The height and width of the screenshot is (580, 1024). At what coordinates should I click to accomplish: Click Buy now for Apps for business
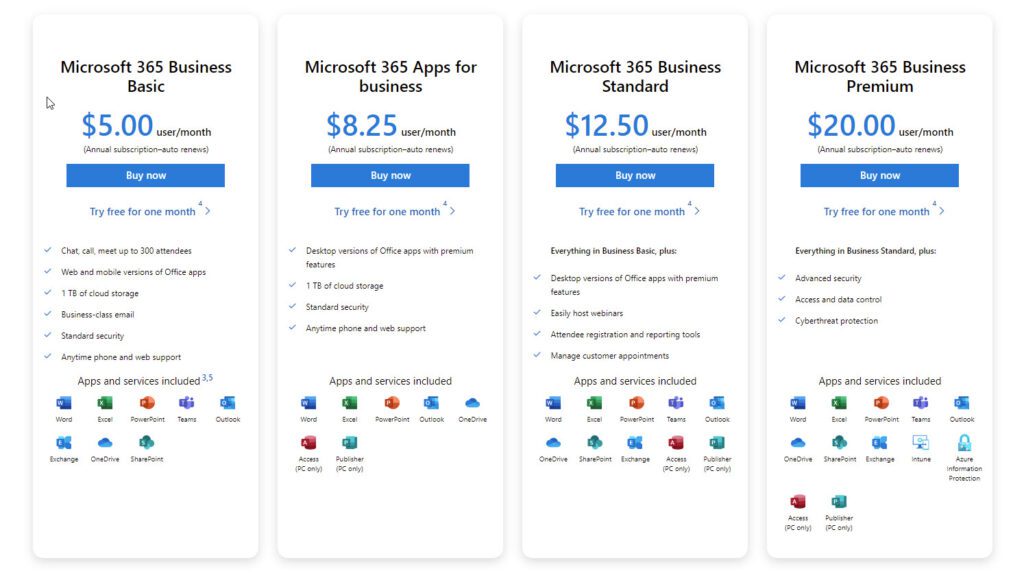(x=390, y=176)
